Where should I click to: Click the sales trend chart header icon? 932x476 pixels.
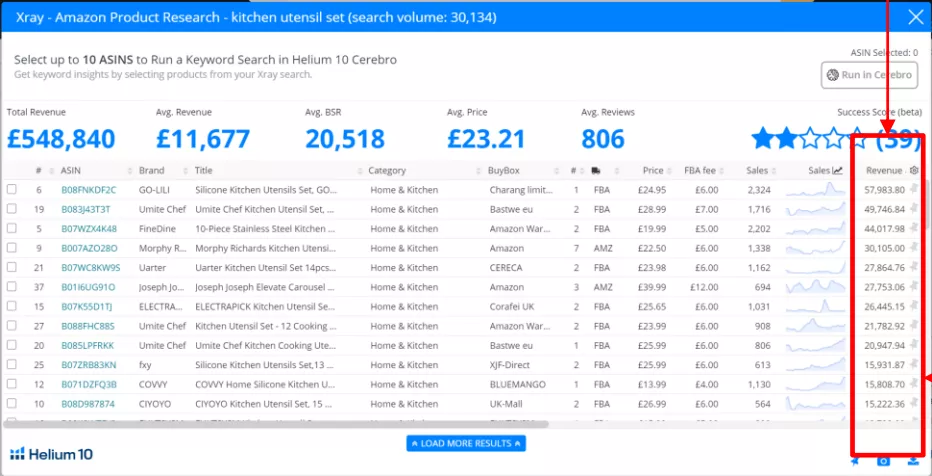tap(838, 171)
